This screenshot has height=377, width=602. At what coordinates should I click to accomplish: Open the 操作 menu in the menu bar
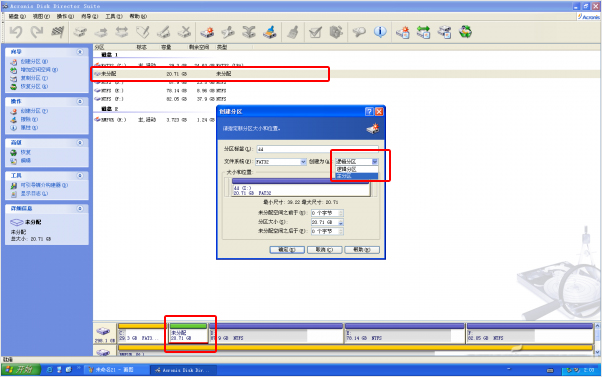click(x=65, y=17)
